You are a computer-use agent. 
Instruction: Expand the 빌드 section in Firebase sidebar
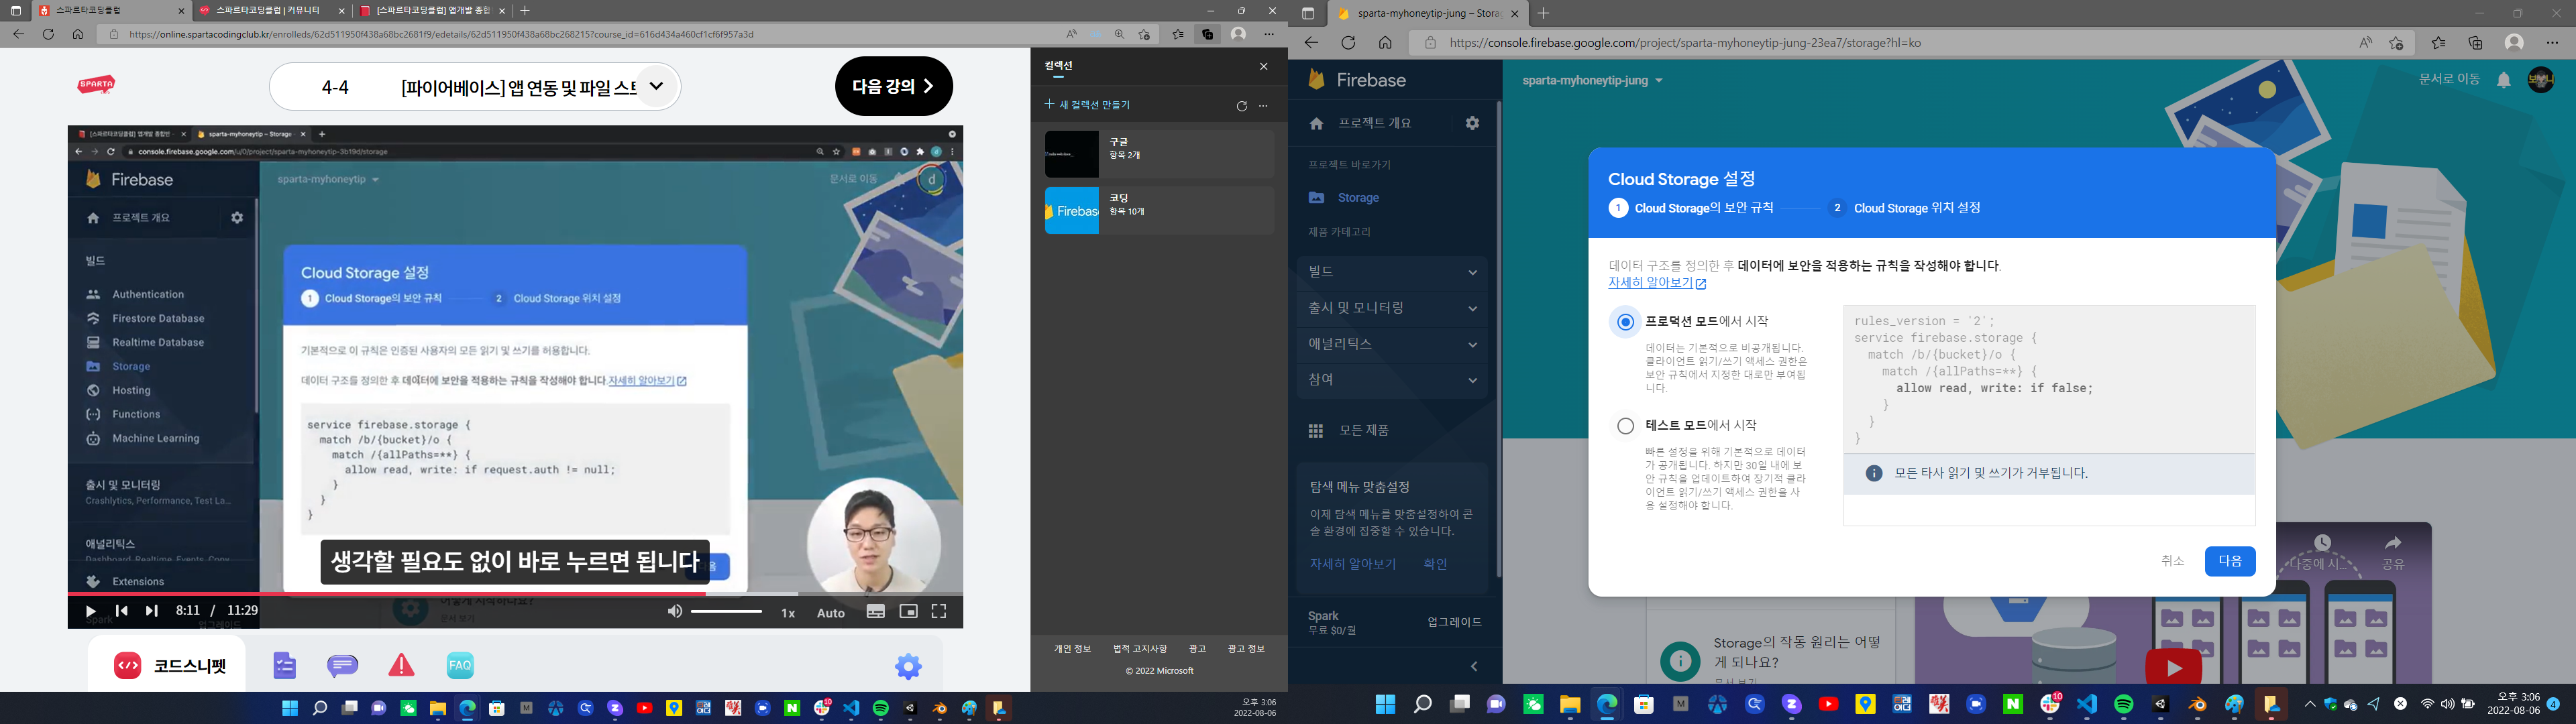point(1393,272)
